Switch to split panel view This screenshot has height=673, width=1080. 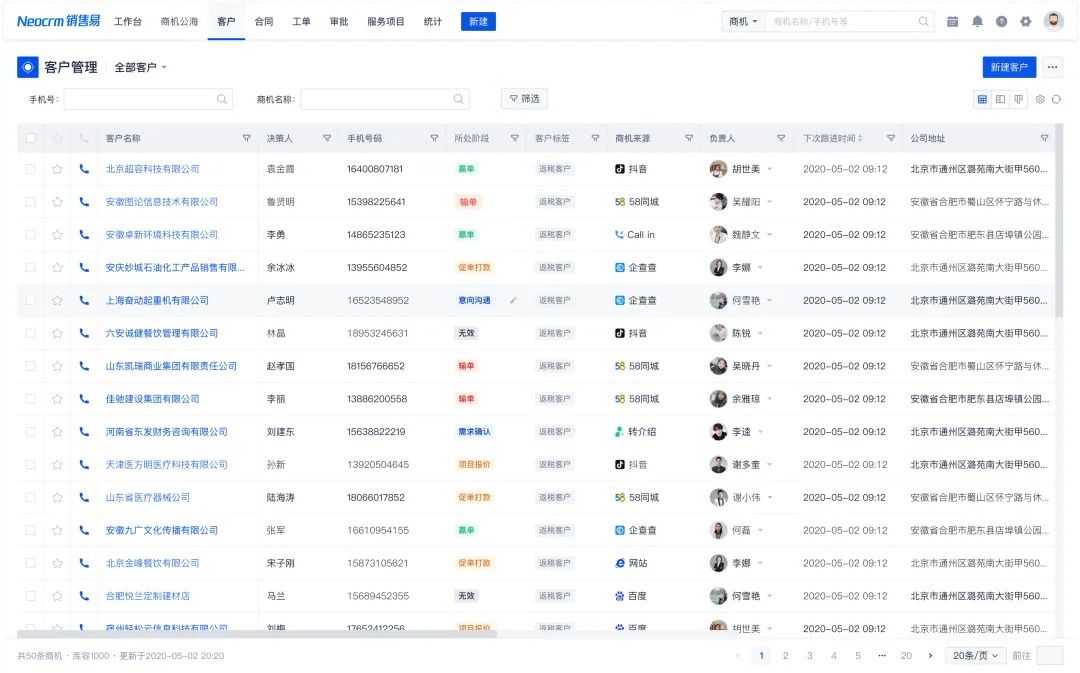[1000, 99]
